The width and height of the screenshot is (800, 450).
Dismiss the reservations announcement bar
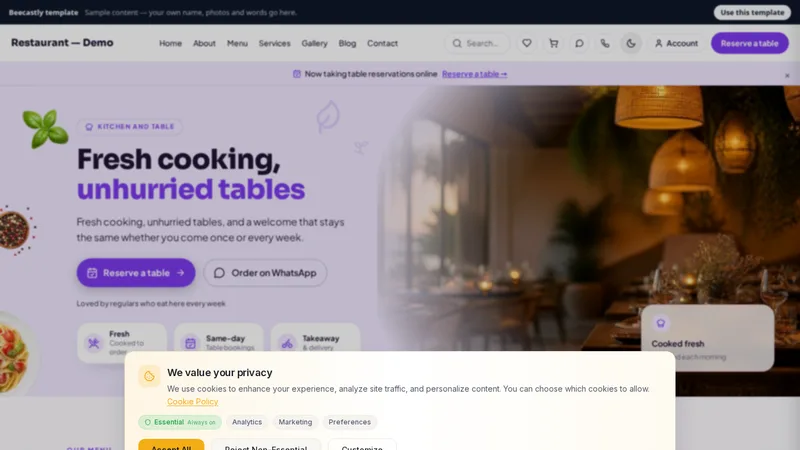787,76
